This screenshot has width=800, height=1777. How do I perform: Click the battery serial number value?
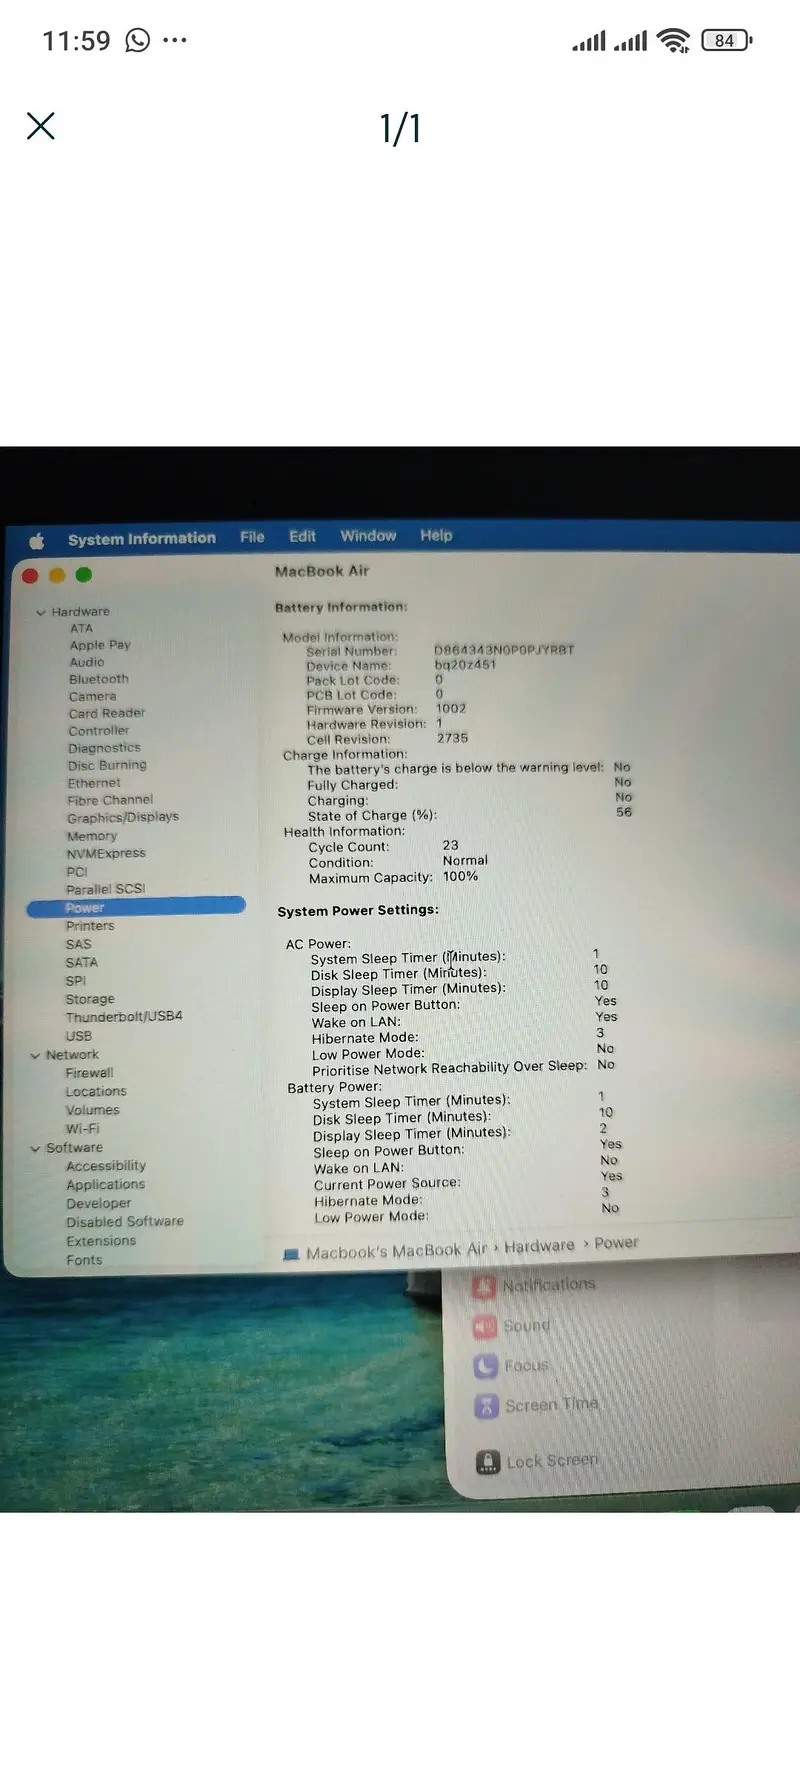[x=504, y=650]
